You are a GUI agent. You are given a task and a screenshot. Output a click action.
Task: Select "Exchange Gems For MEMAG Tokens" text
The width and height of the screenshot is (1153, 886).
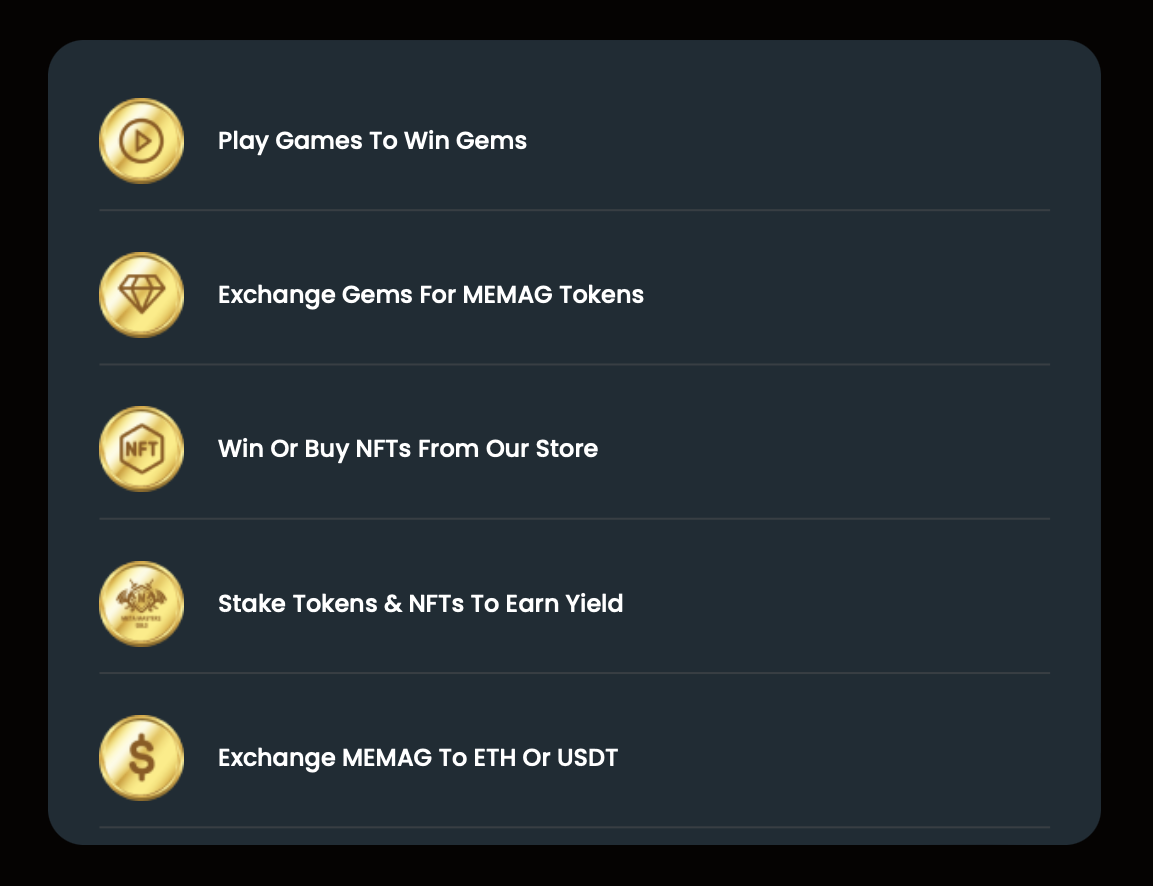pyautogui.click(x=431, y=295)
